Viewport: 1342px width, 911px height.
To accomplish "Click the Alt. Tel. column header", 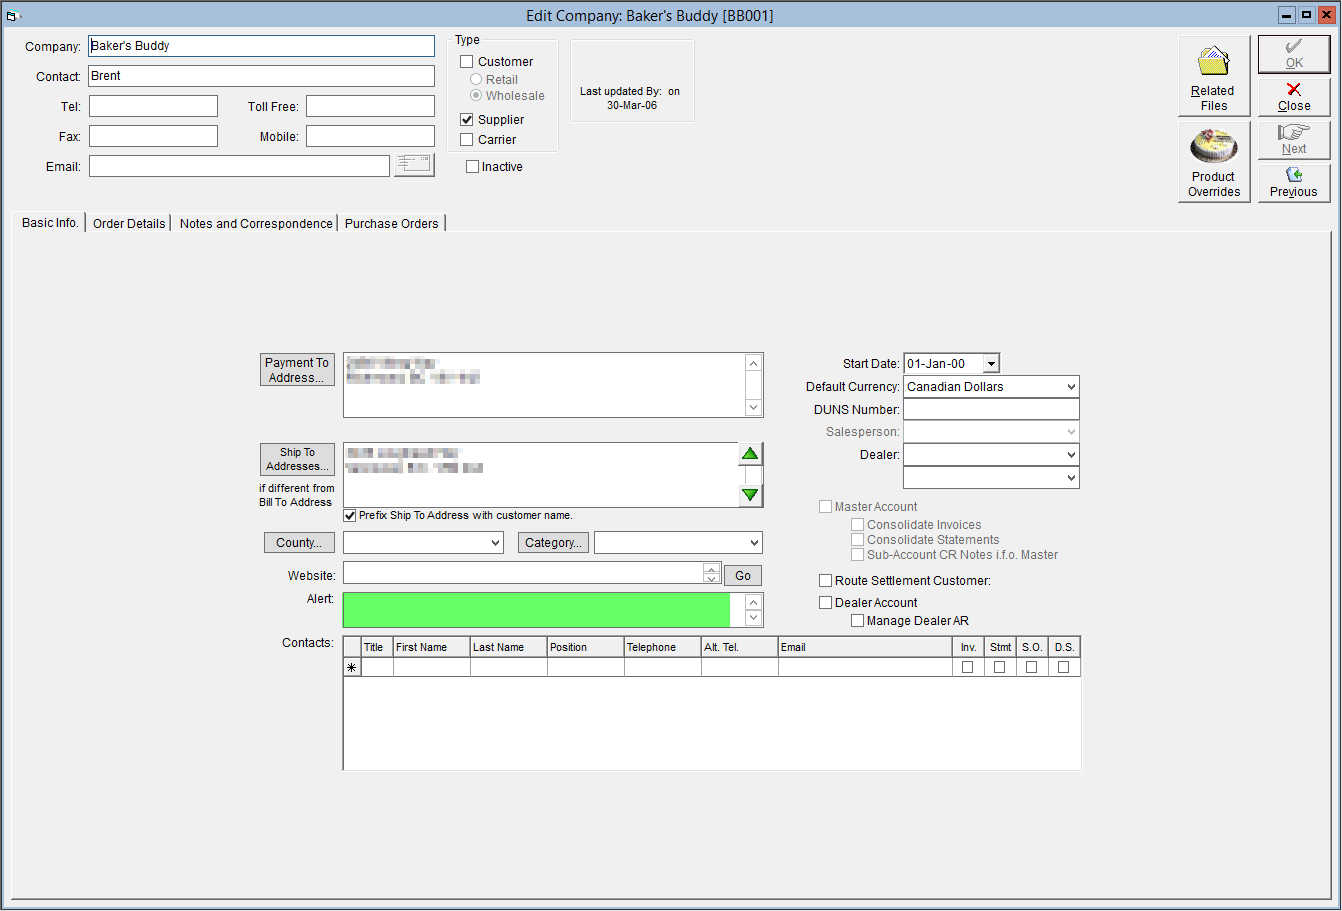I will pyautogui.click(x=739, y=647).
